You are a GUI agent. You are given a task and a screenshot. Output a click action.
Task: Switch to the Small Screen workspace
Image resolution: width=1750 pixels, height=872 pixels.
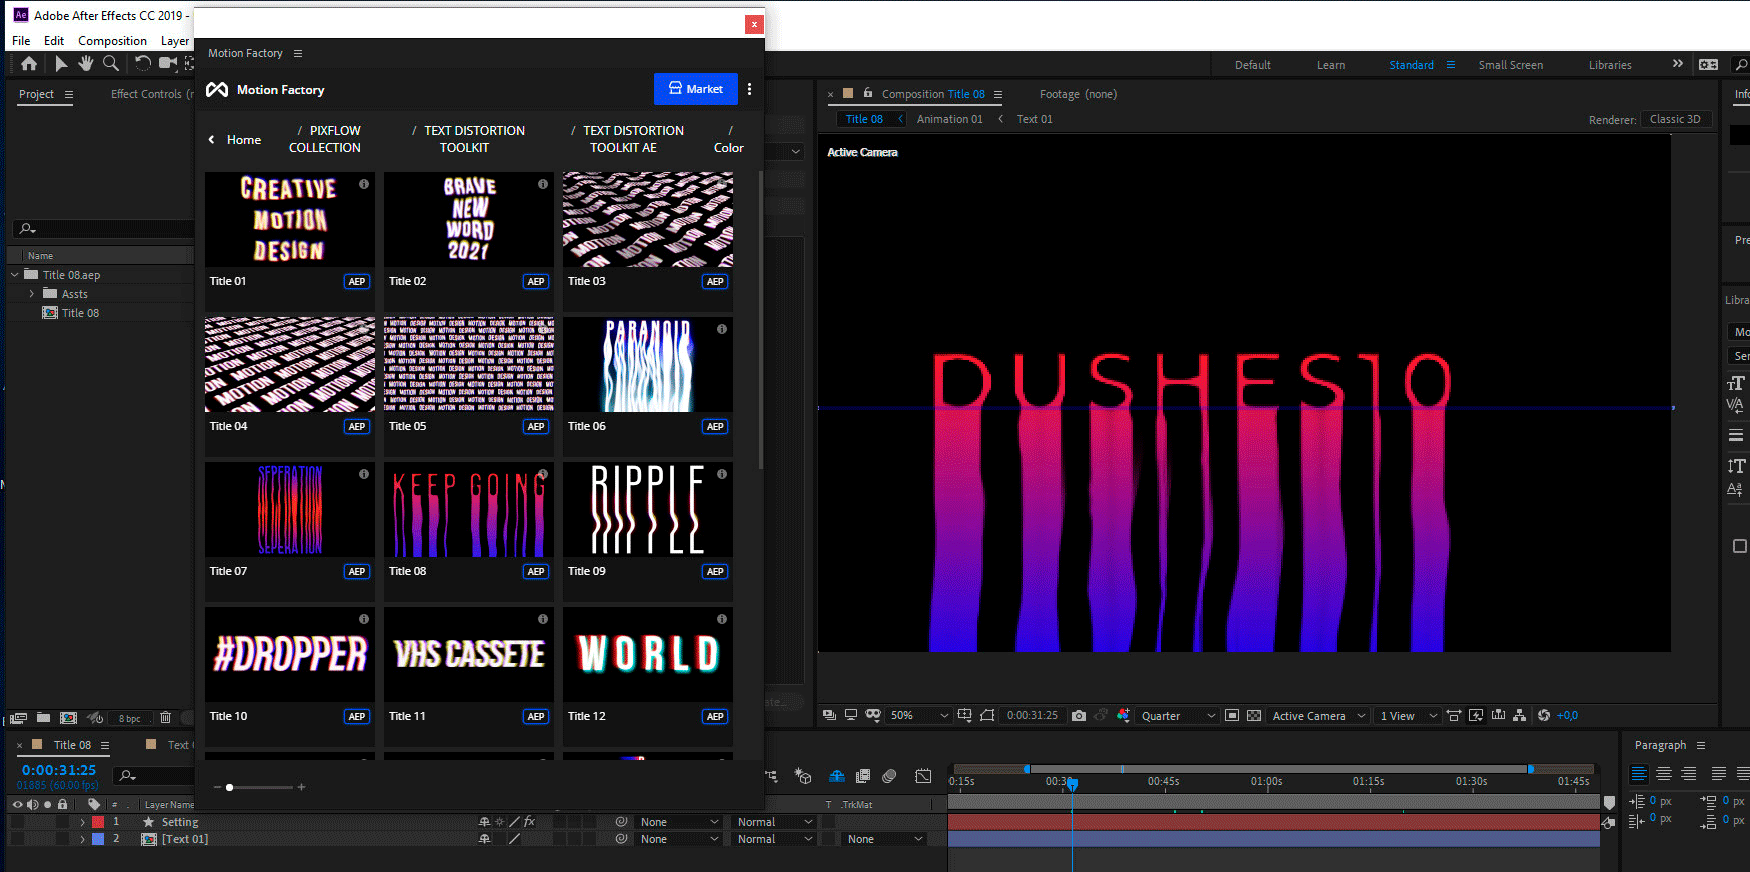[1510, 65]
